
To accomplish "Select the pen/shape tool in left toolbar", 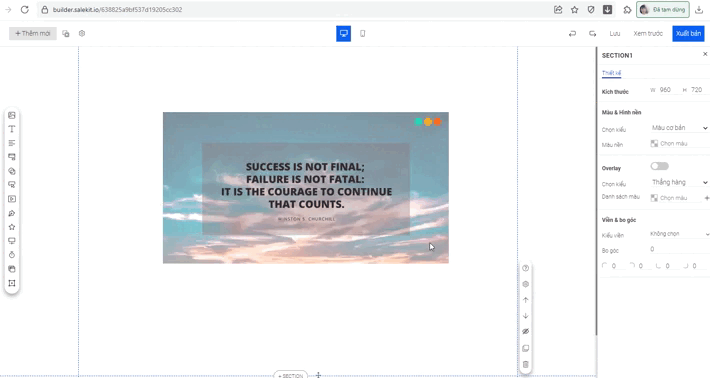I will click(x=12, y=213).
